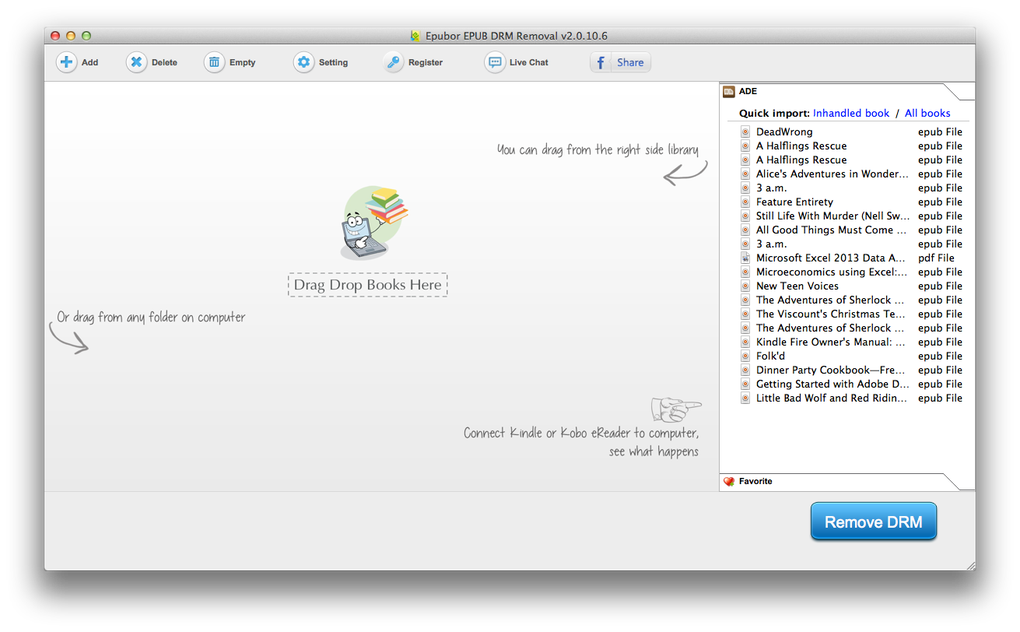Click the Drag Drop Books Here area
The width and height of the screenshot is (1020, 632).
368,285
